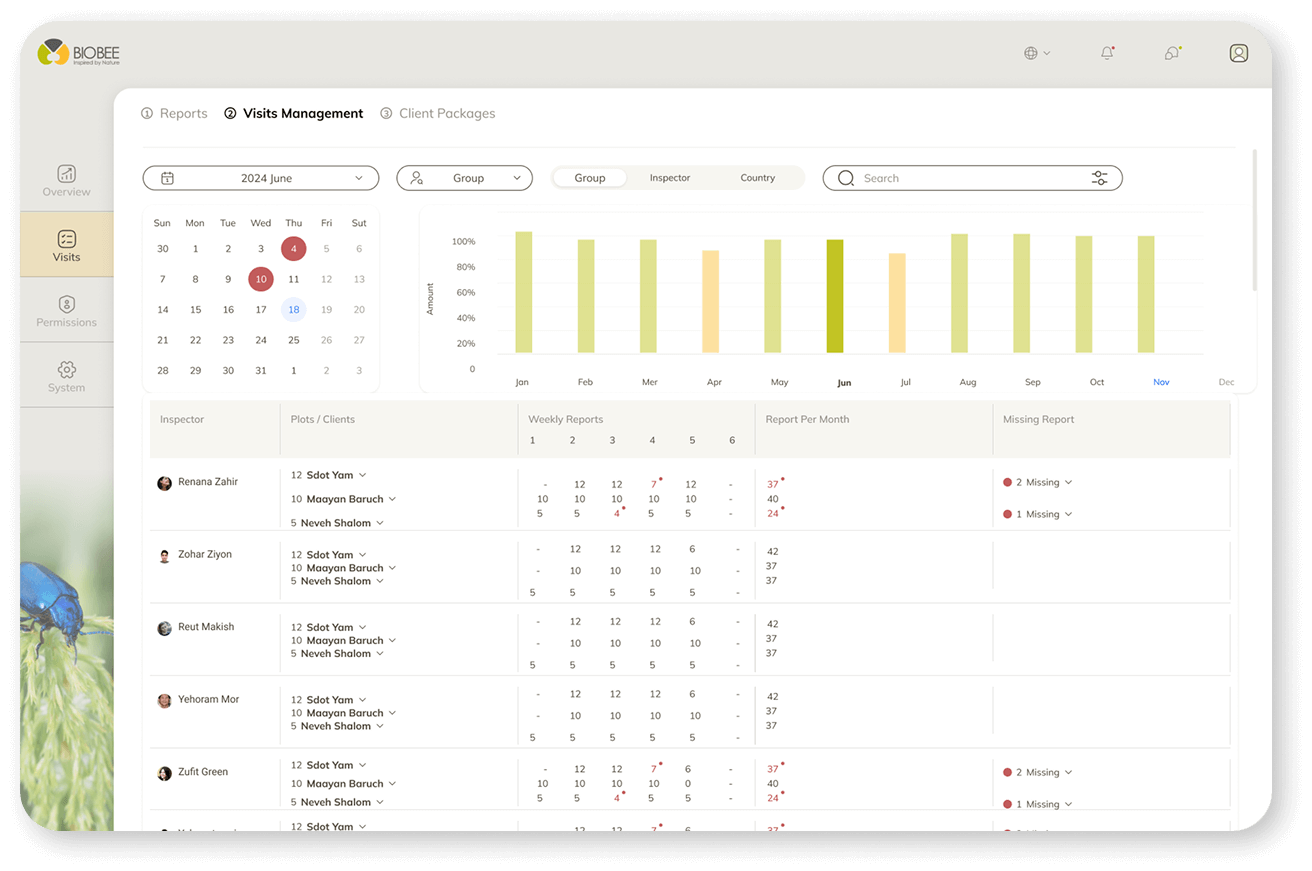Select day 18 in the calendar
1312x871 pixels.
click(x=293, y=310)
